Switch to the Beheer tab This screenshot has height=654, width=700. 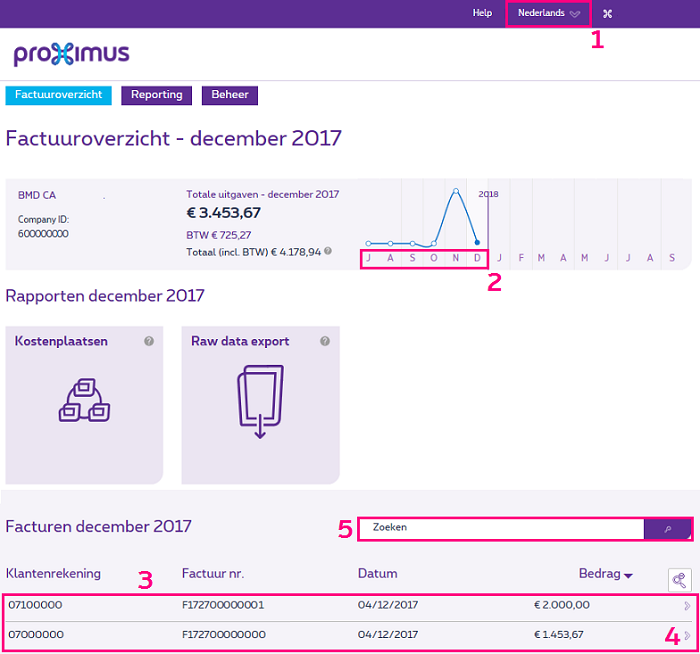click(x=230, y=95)
